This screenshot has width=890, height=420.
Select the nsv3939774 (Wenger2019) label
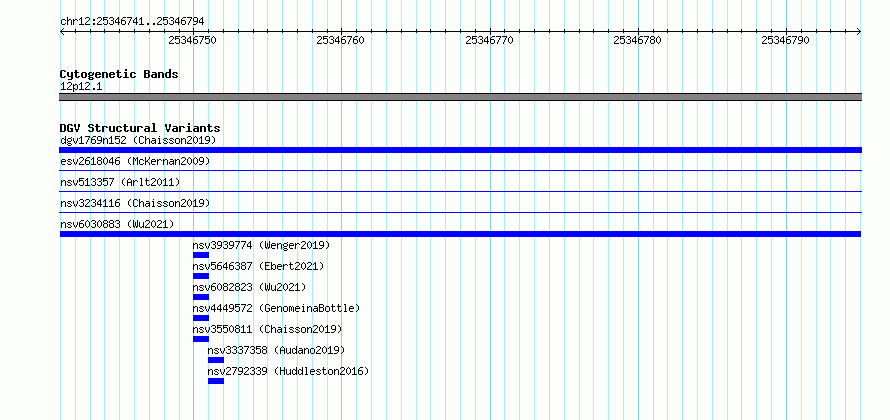(x=261, y=245)
